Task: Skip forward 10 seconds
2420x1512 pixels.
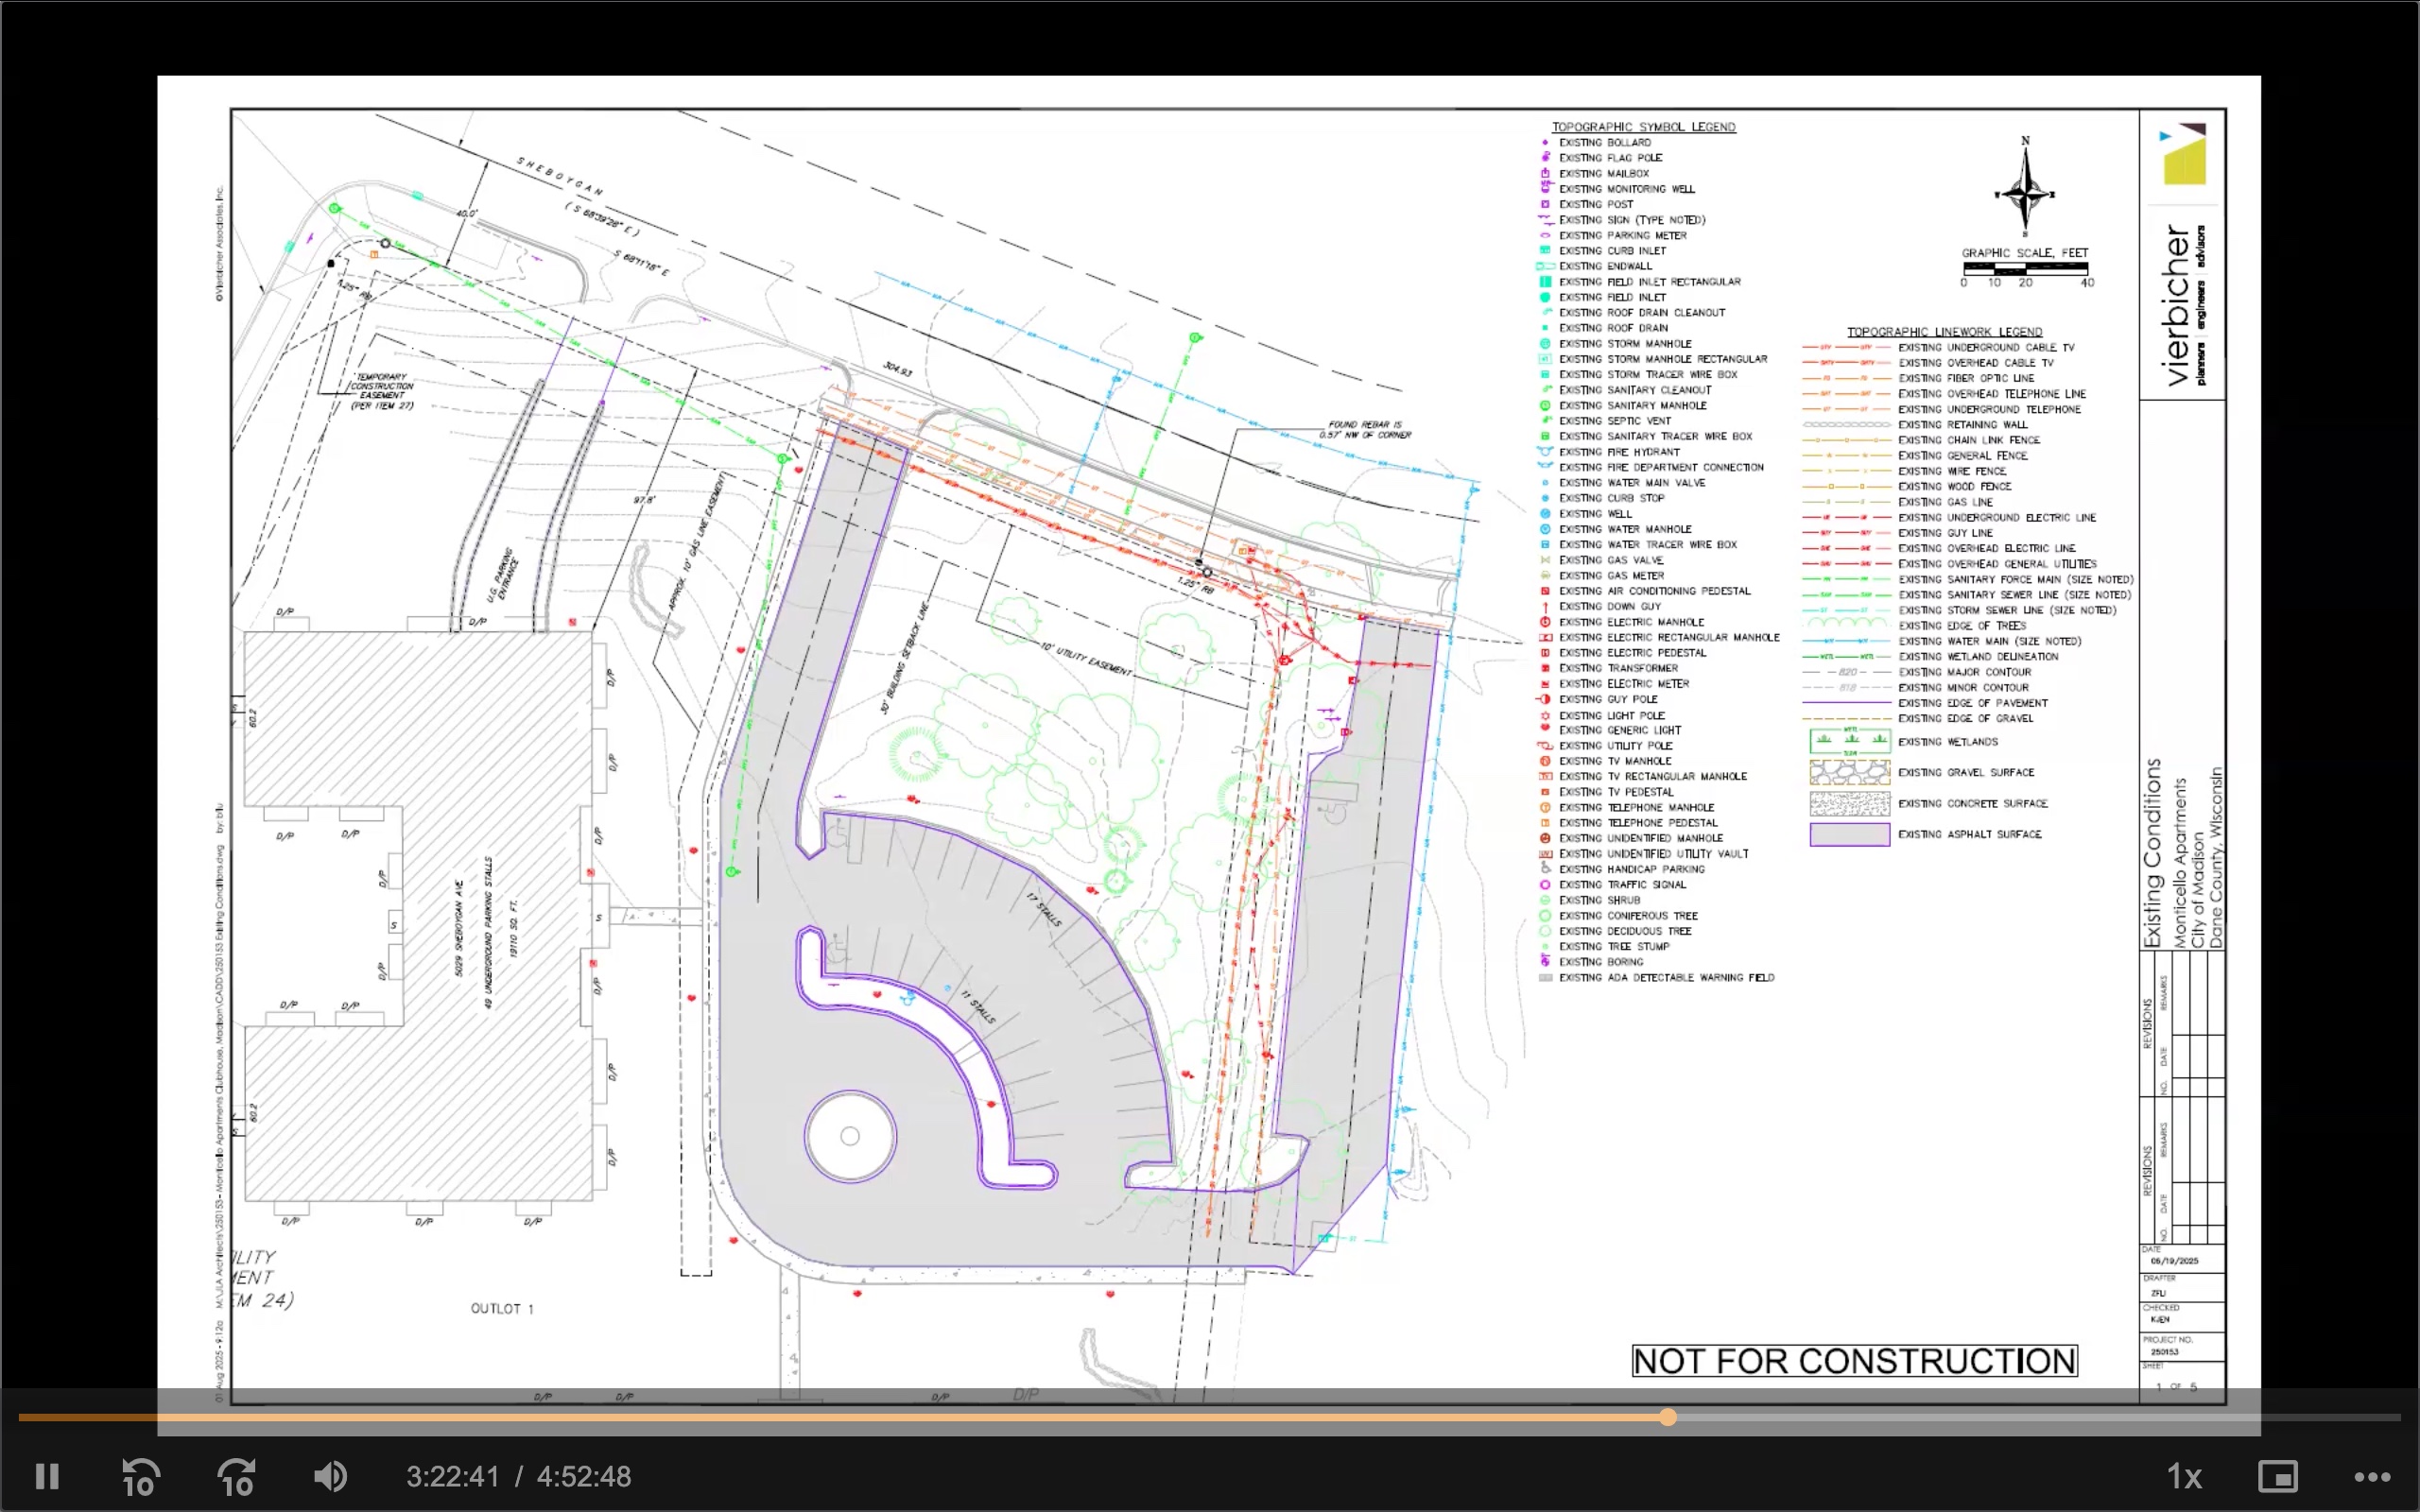Action: 236,1476
